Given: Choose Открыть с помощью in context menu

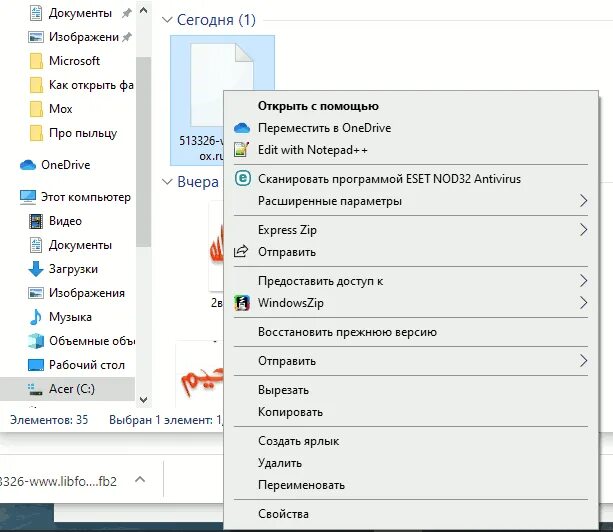Looking at the screenshot, I should click(x=410, y=106).
